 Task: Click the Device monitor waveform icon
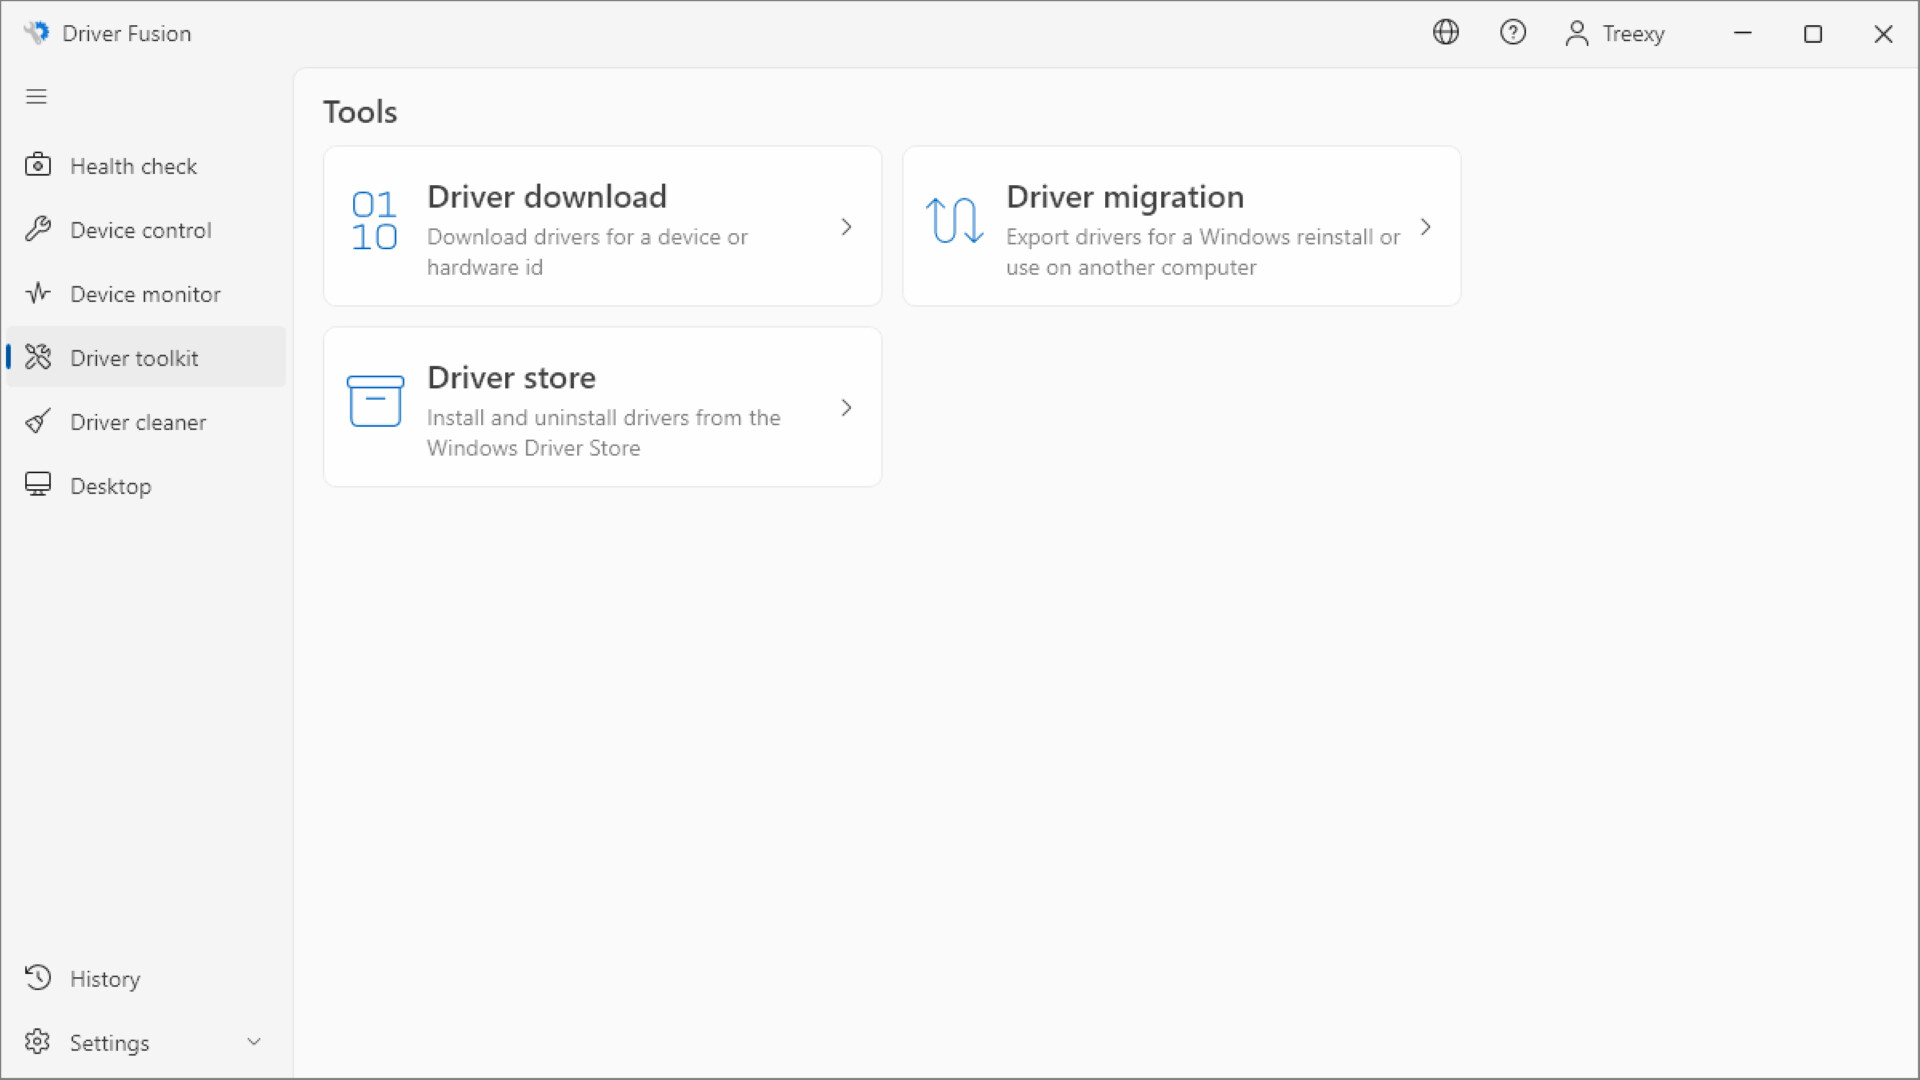click(x=37, y=293)
